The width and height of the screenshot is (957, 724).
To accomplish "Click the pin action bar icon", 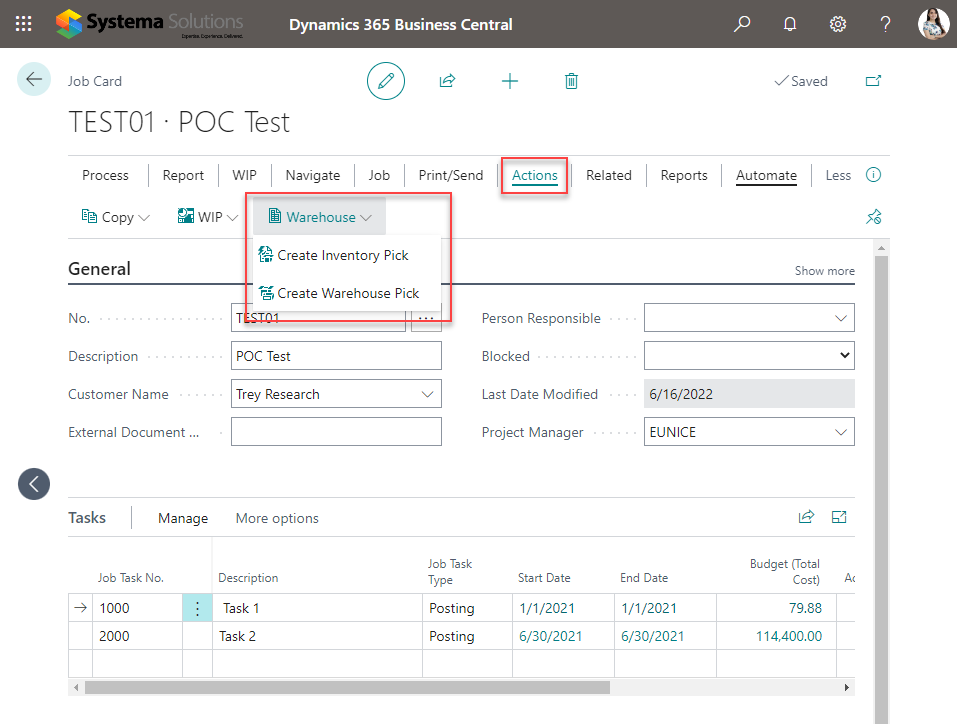I will 873,217.
